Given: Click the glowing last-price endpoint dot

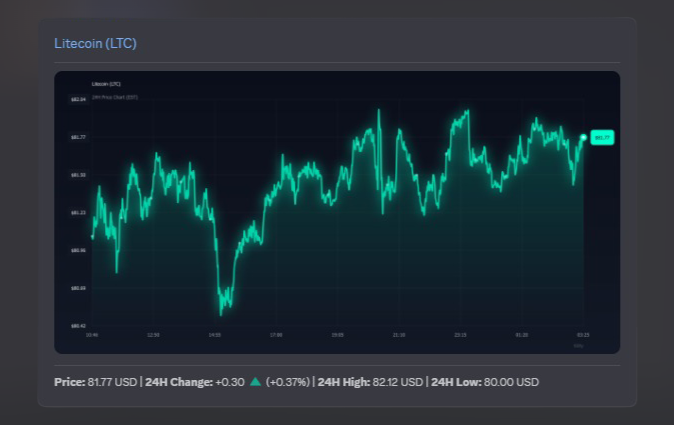Looking at the screenshot, I should click(583, 138).
